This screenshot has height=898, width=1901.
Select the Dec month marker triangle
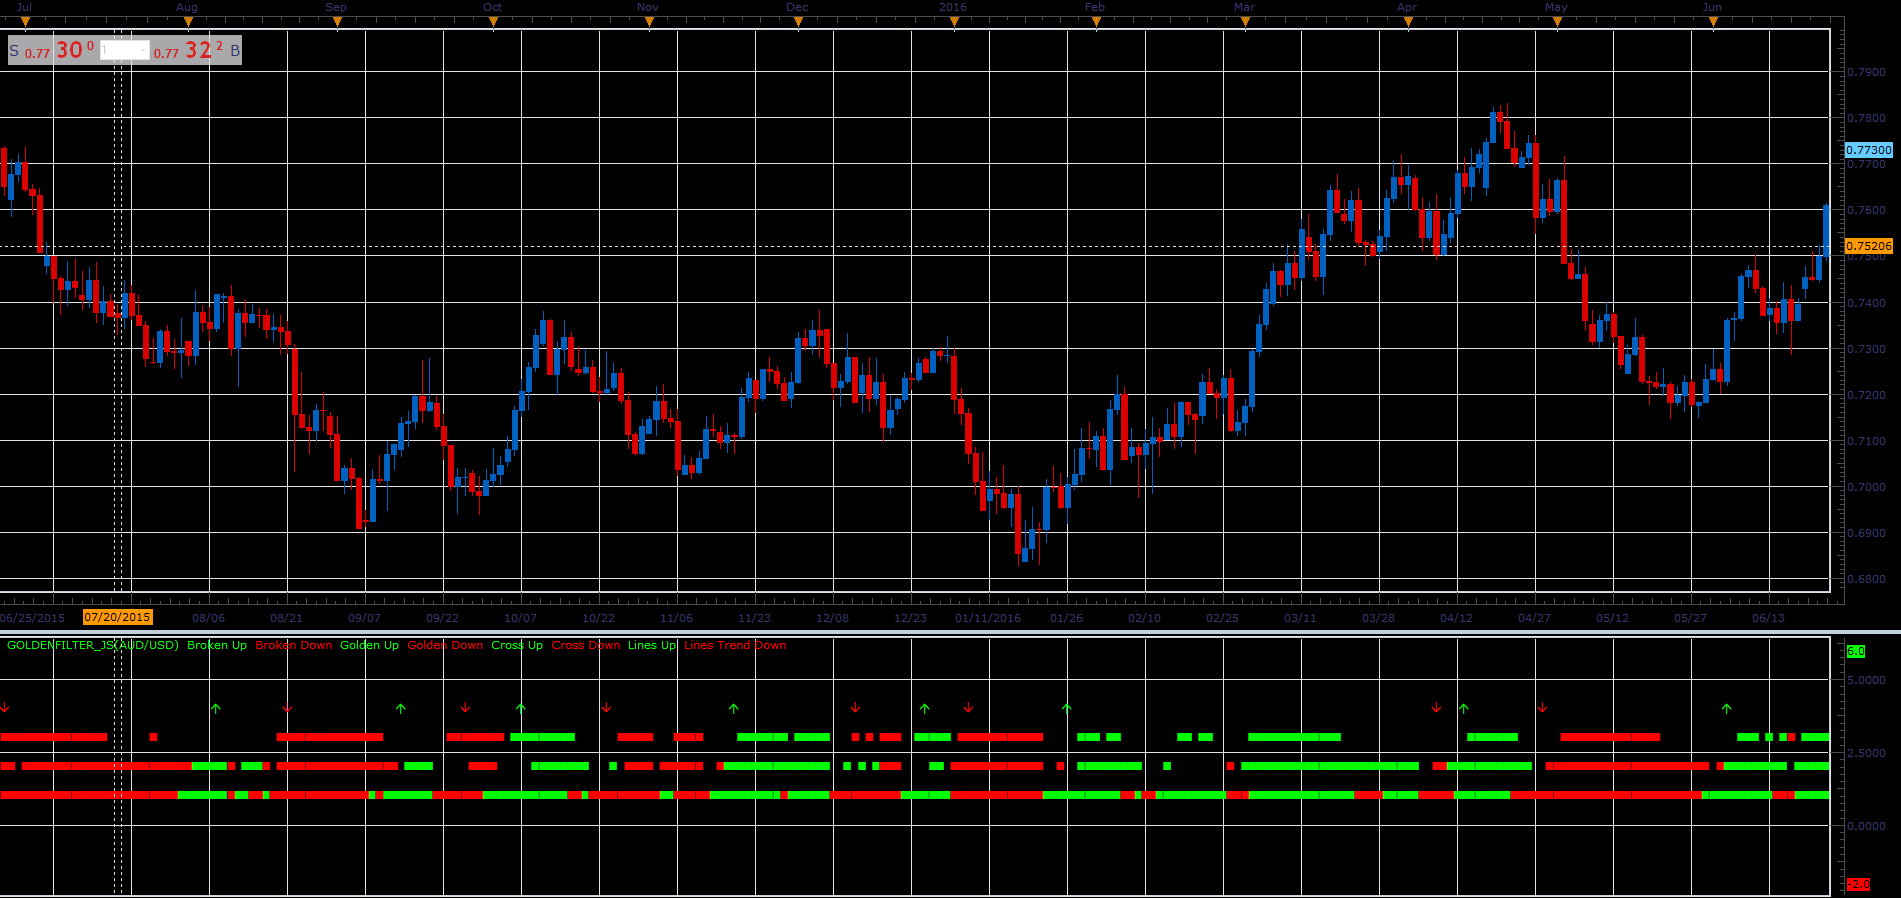coord(798,22)
